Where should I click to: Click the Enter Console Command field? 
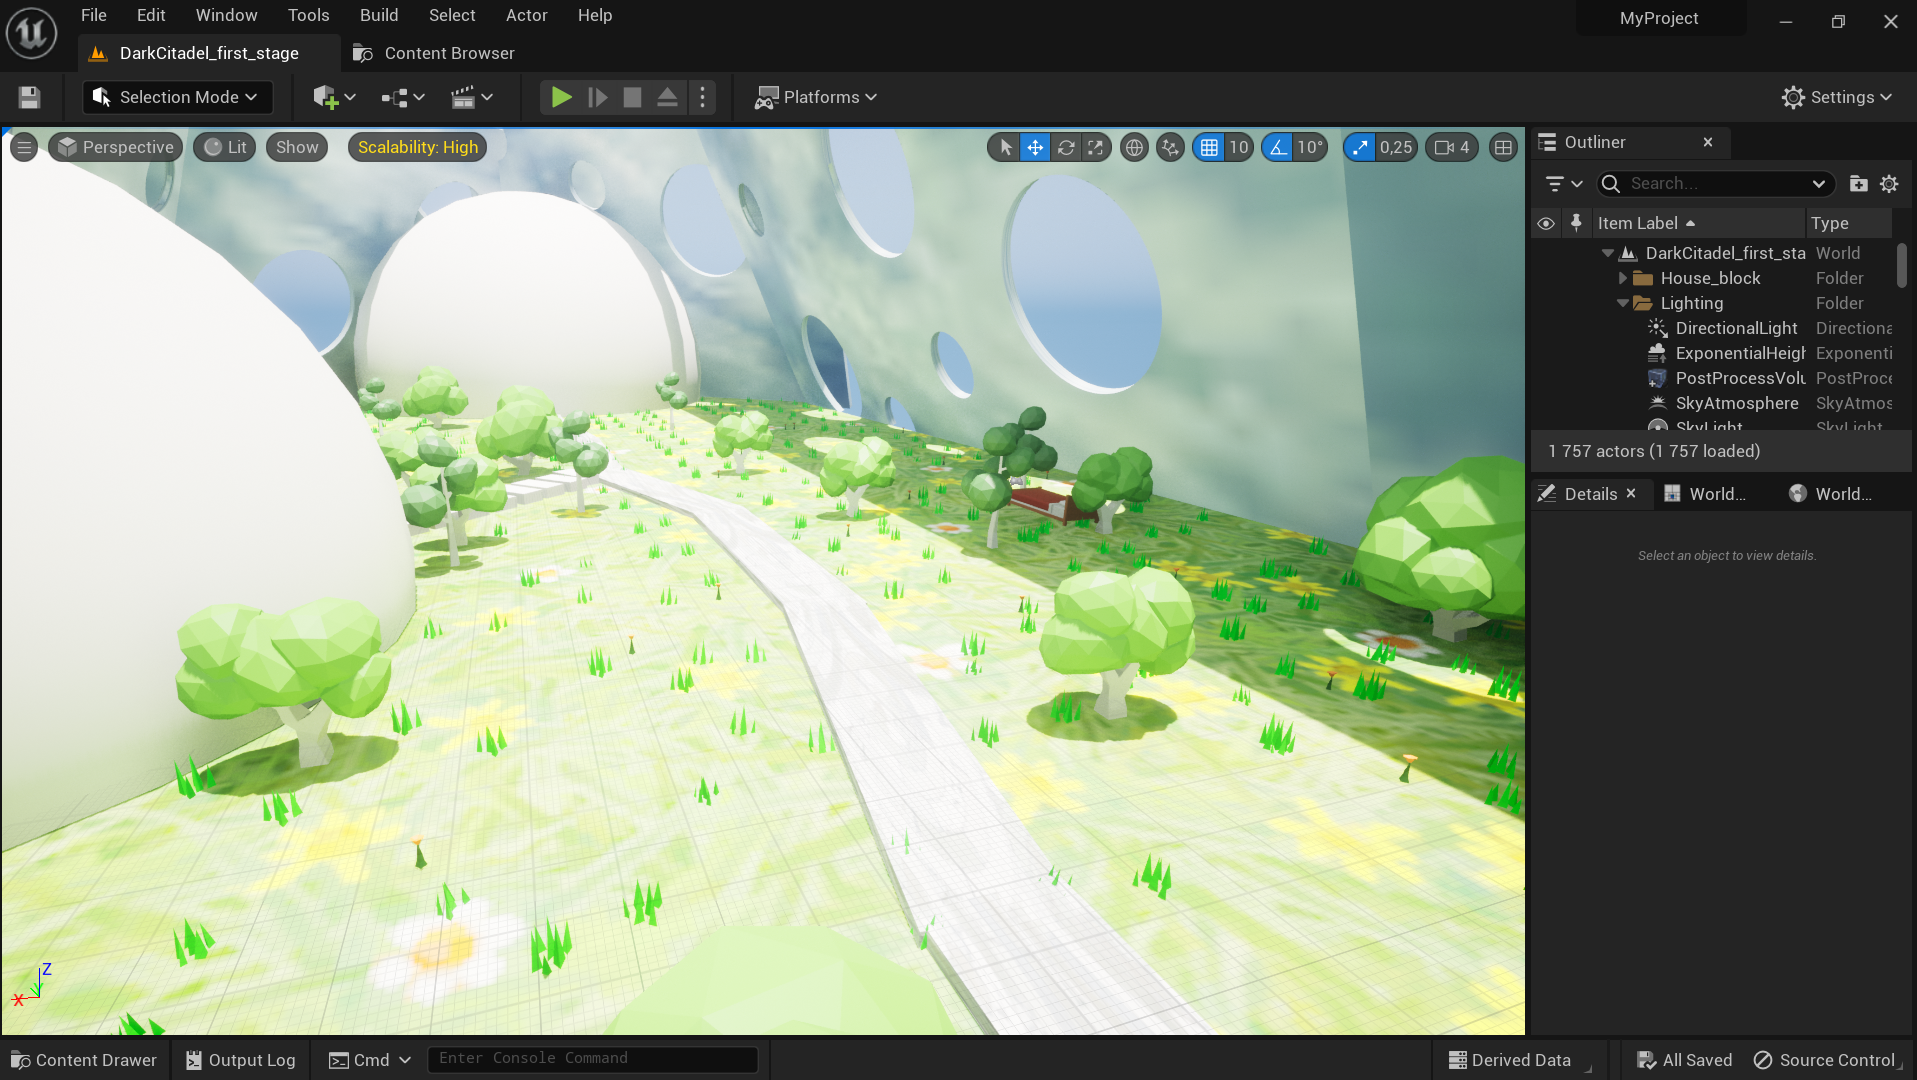coord(592,1058)
